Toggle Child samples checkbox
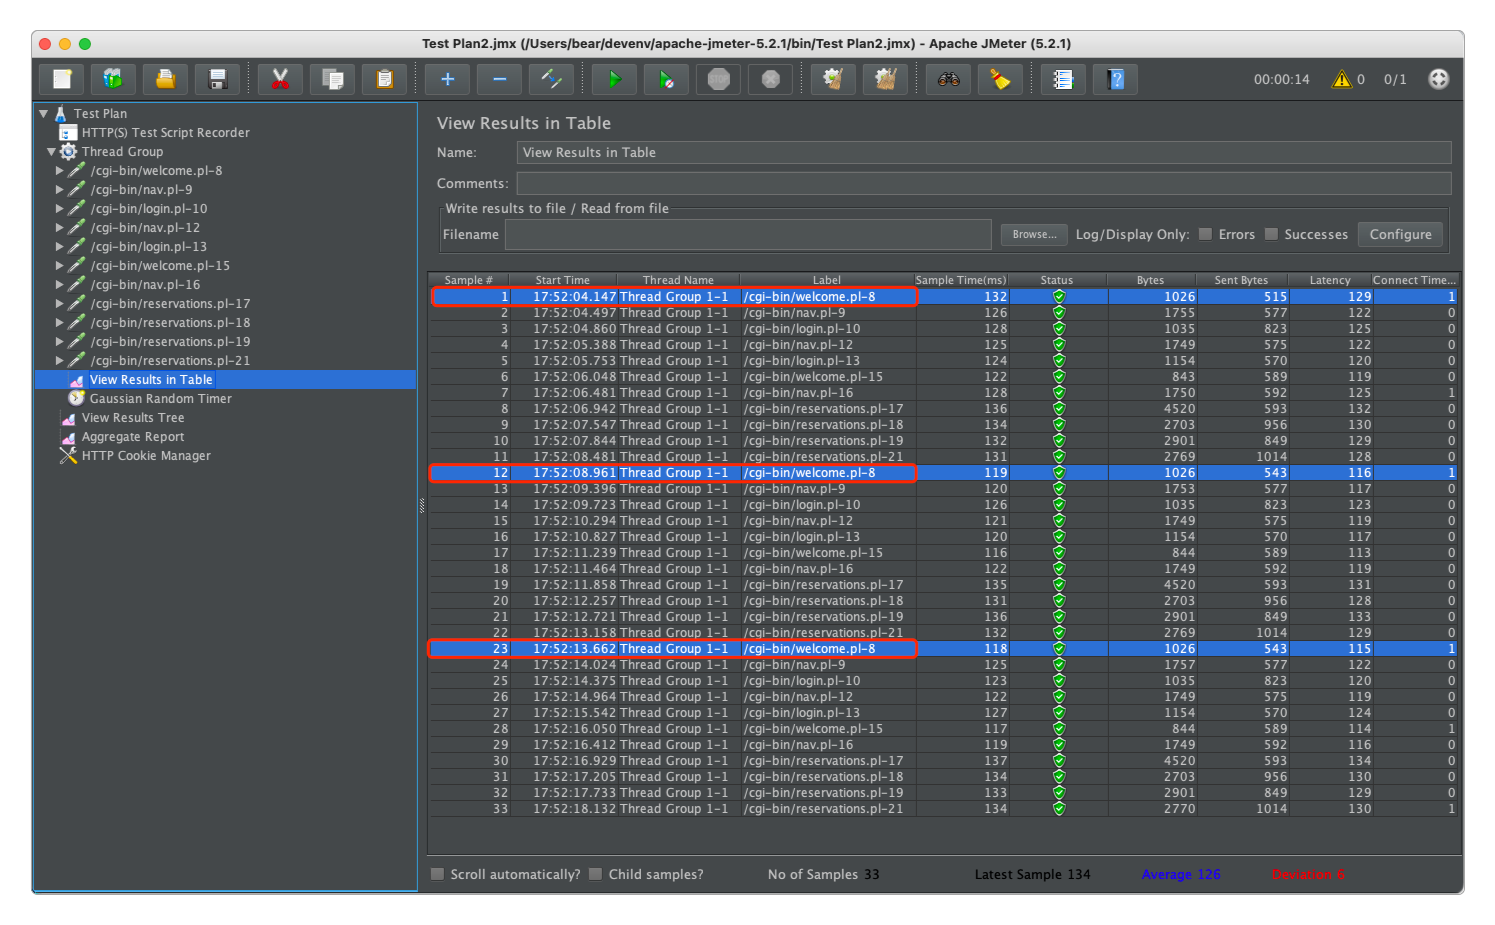 pyautogui.click(x=596, y=874)
